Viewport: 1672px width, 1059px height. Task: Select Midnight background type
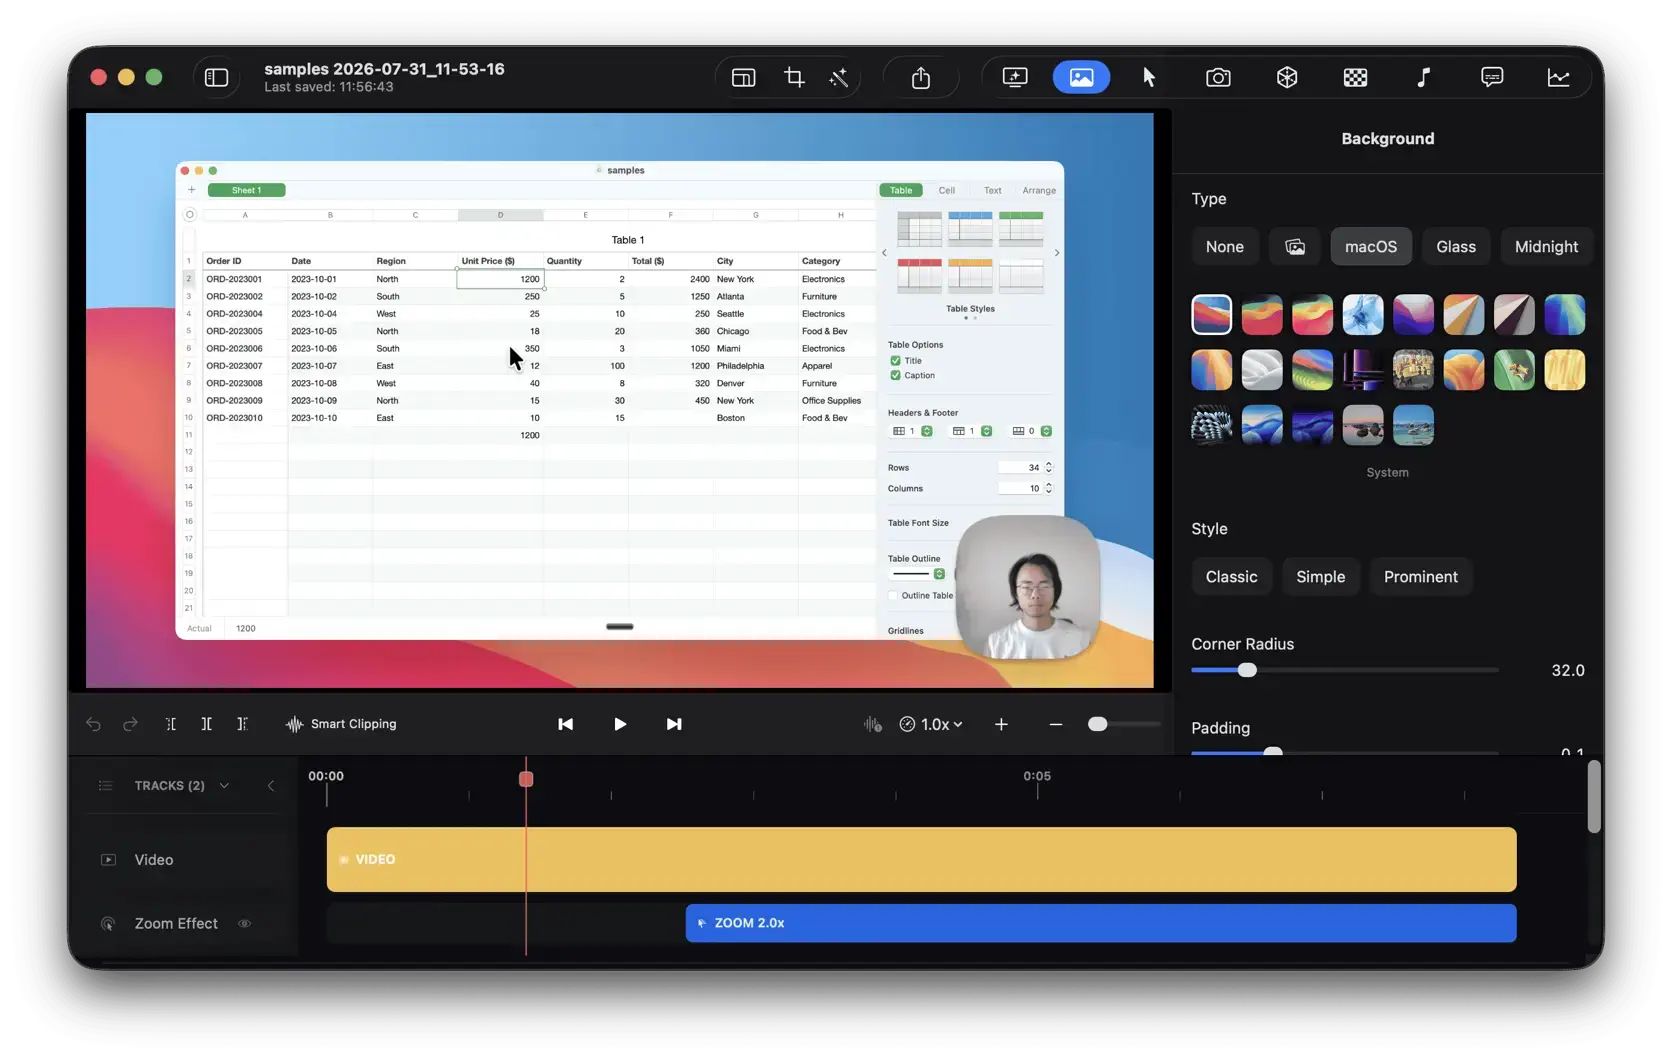[1546, 247]
